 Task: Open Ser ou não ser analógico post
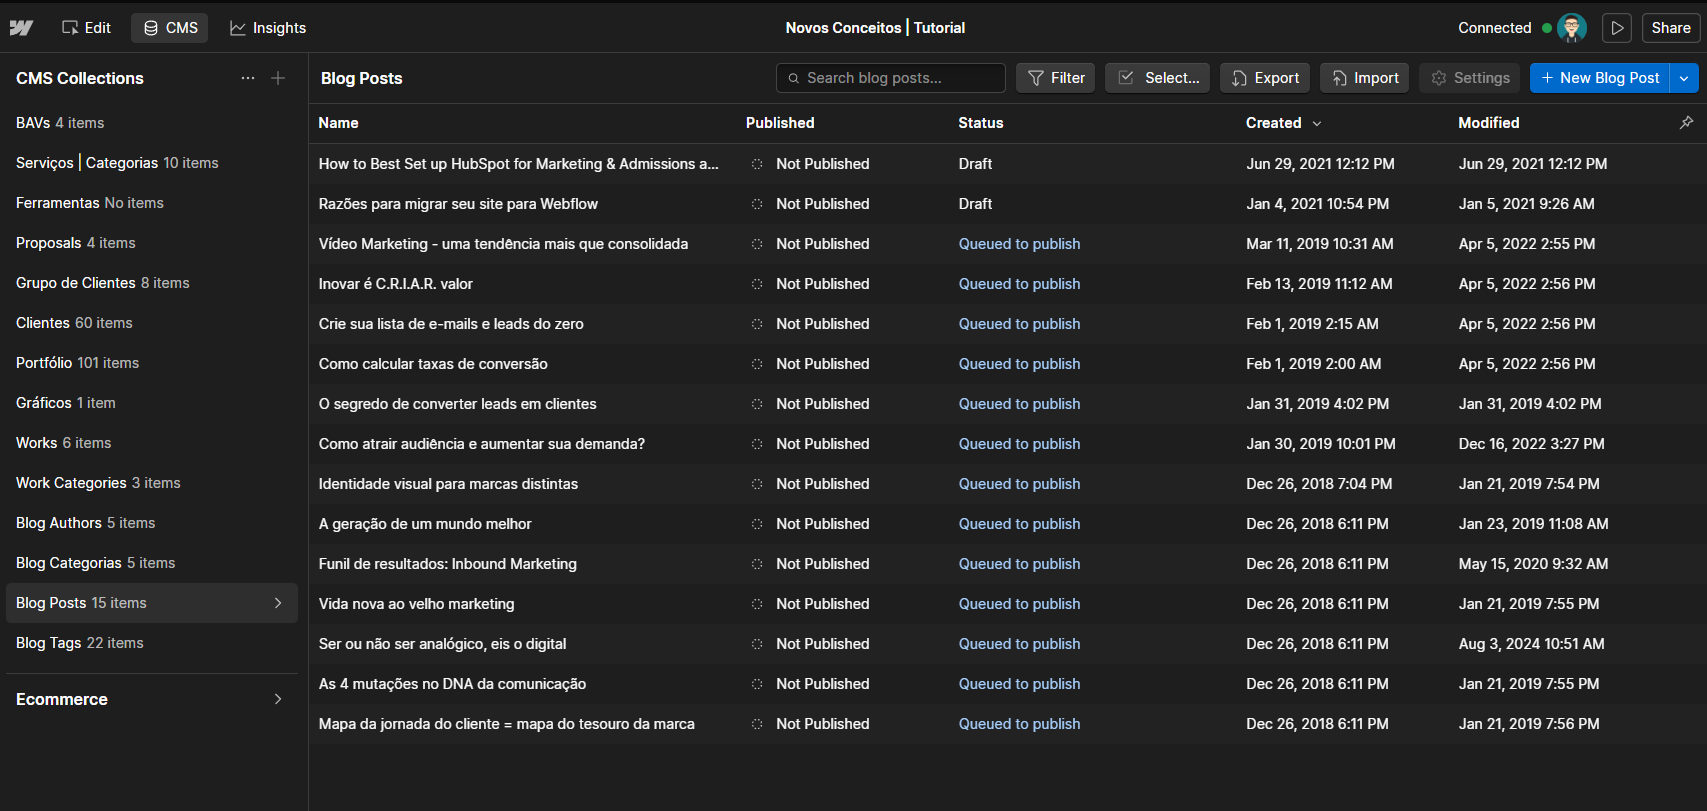point(442,644)
